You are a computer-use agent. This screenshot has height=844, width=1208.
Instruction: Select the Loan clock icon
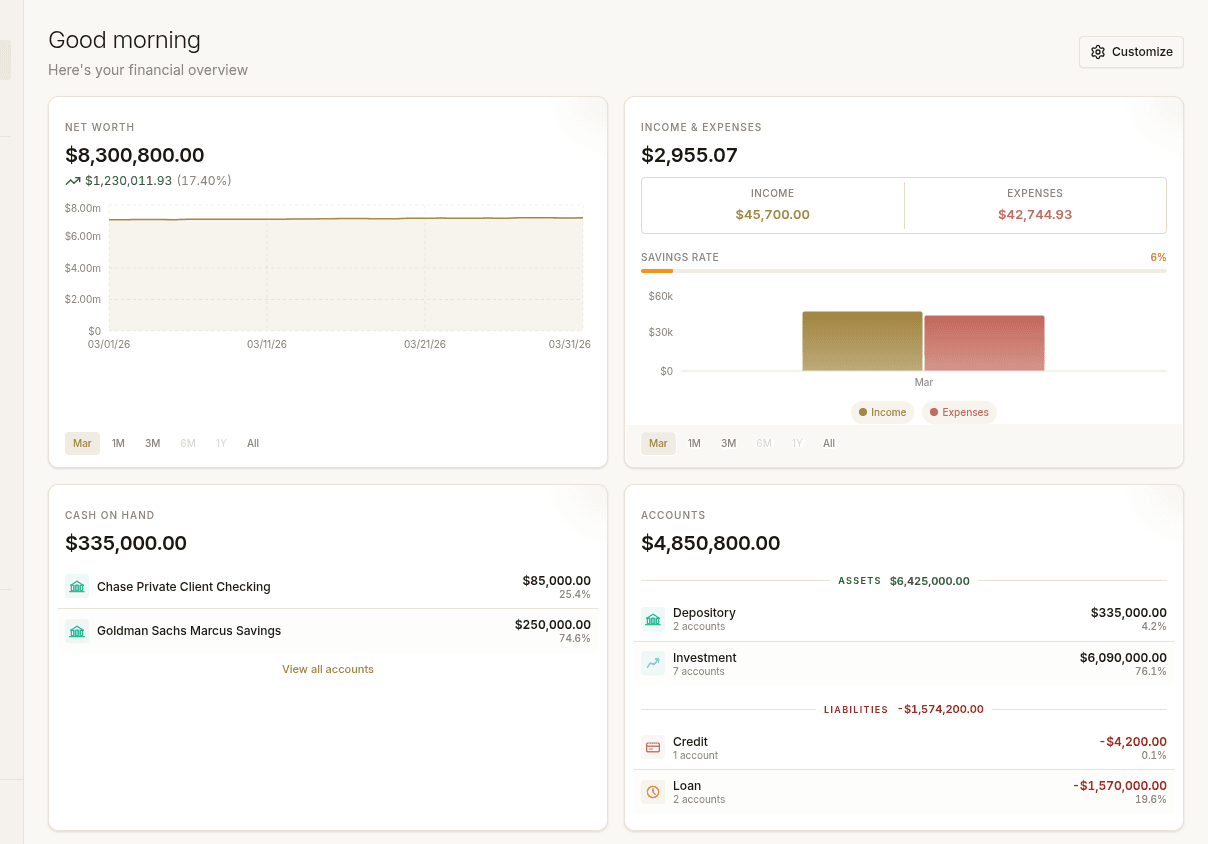coord(653,791)
